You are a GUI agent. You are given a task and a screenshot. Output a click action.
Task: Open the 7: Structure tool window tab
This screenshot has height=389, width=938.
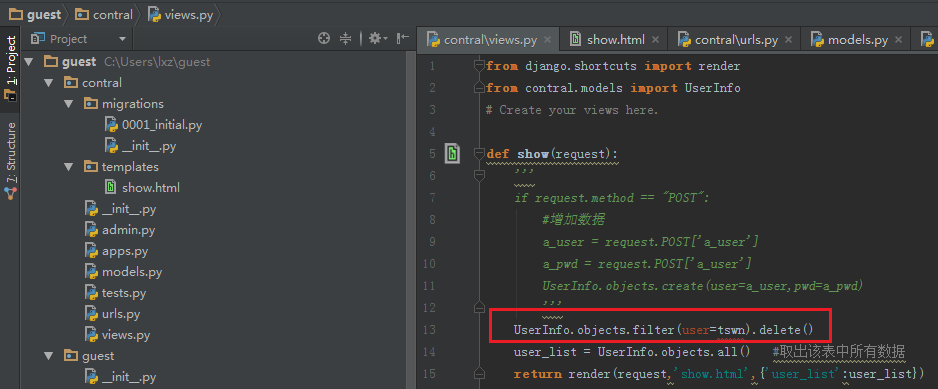tap(10, 160)
